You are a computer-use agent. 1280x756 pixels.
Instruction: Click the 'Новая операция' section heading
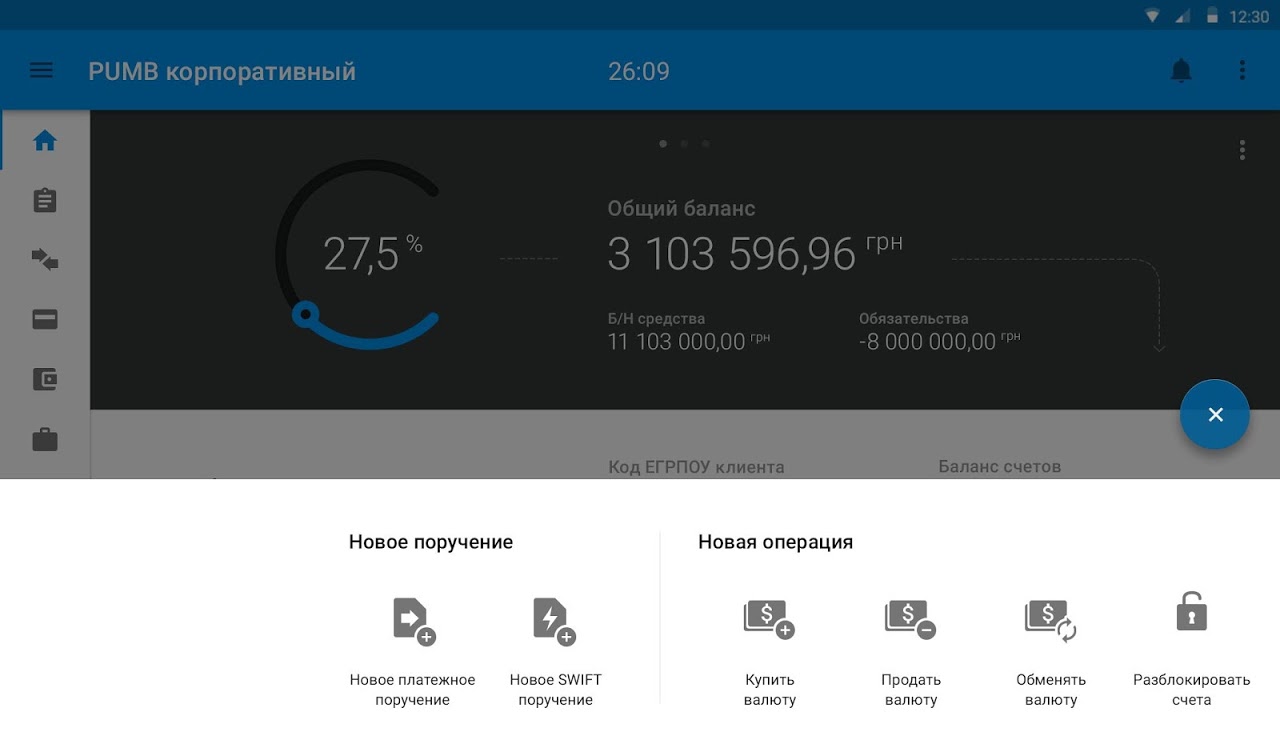776,542
